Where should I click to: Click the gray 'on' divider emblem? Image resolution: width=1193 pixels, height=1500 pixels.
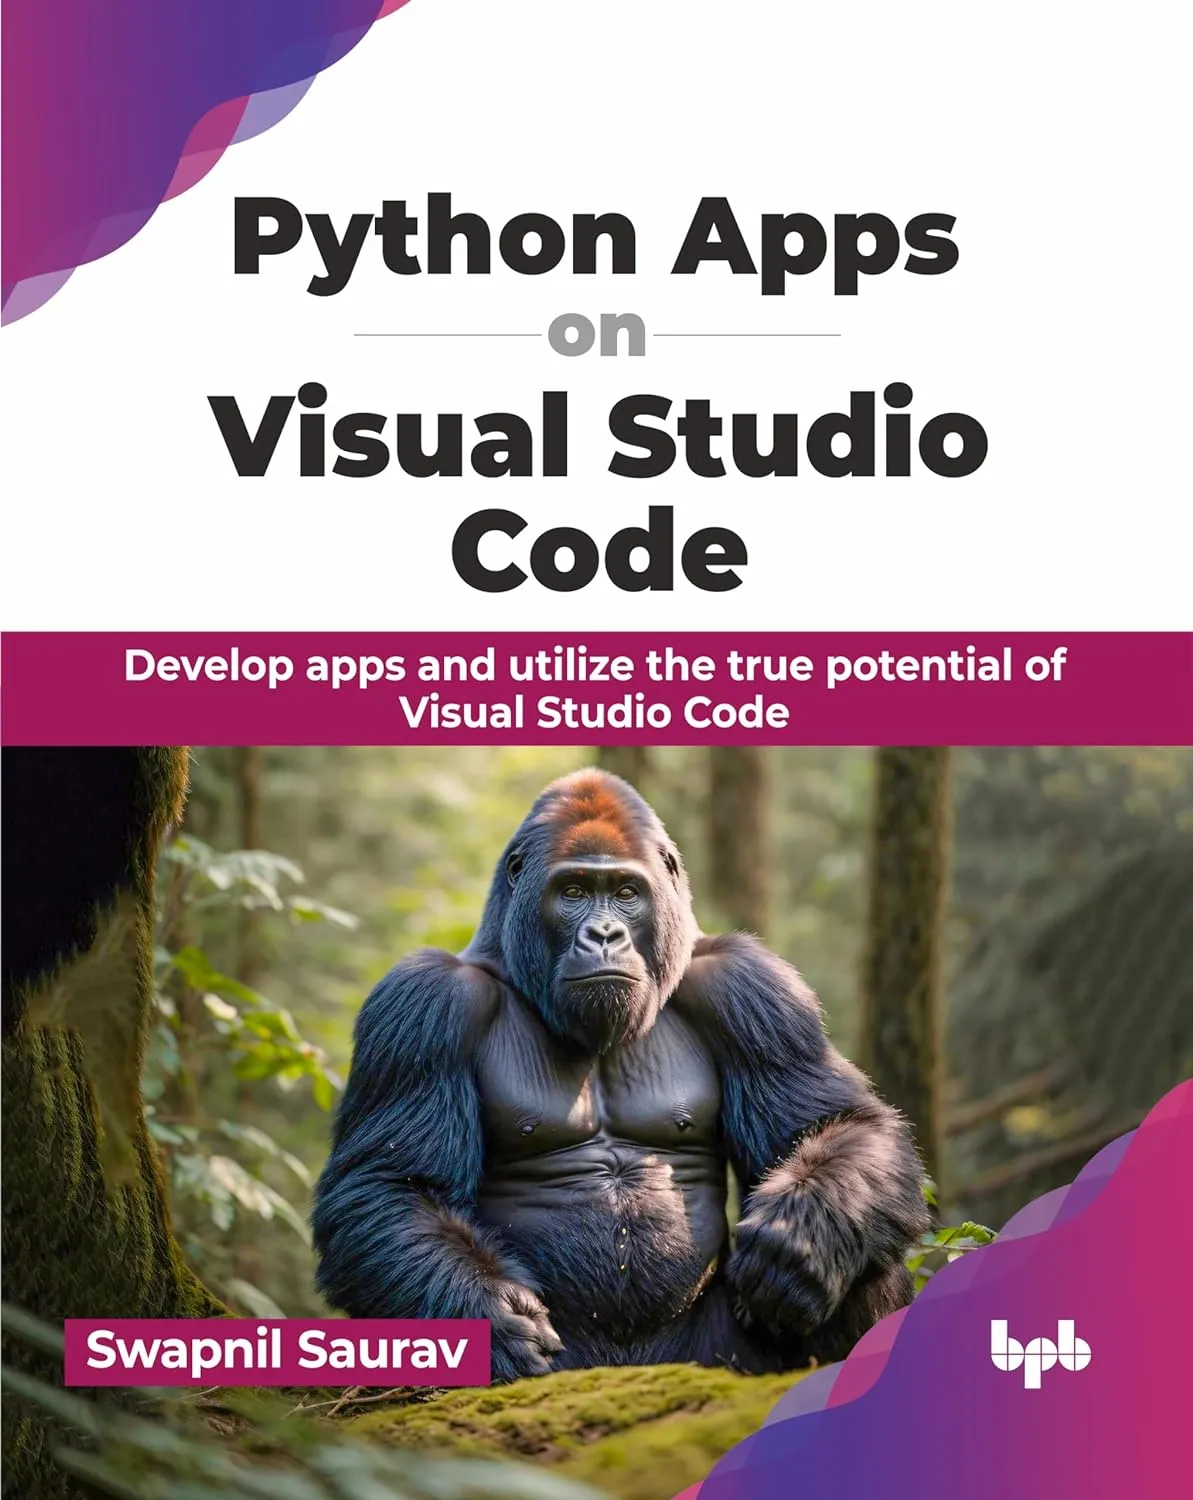click(597, 330)
